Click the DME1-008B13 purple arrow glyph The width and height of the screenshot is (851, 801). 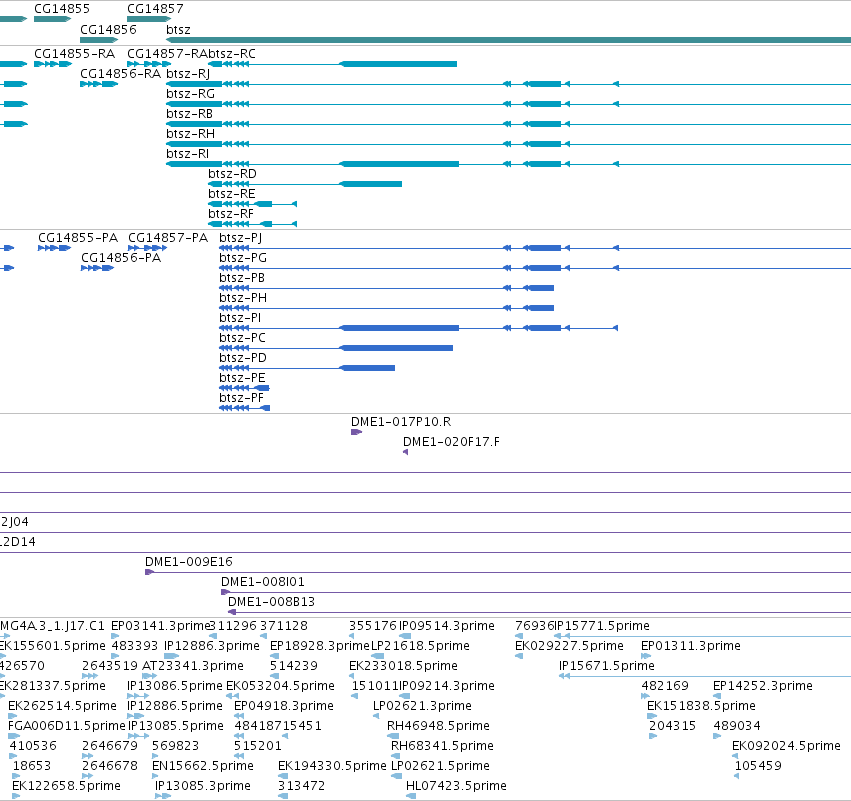point(232,612)
